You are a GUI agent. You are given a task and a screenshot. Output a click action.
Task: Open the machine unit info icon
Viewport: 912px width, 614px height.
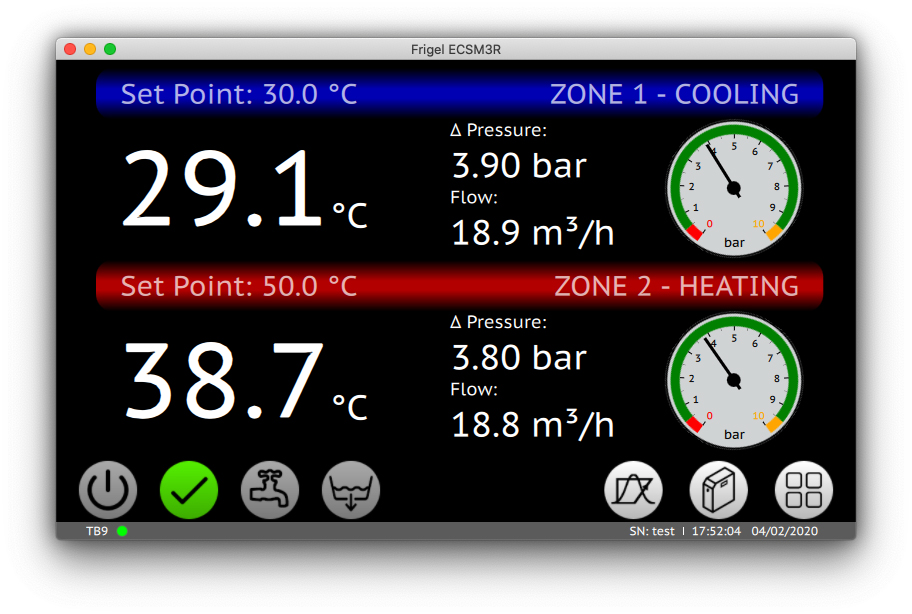719,490
